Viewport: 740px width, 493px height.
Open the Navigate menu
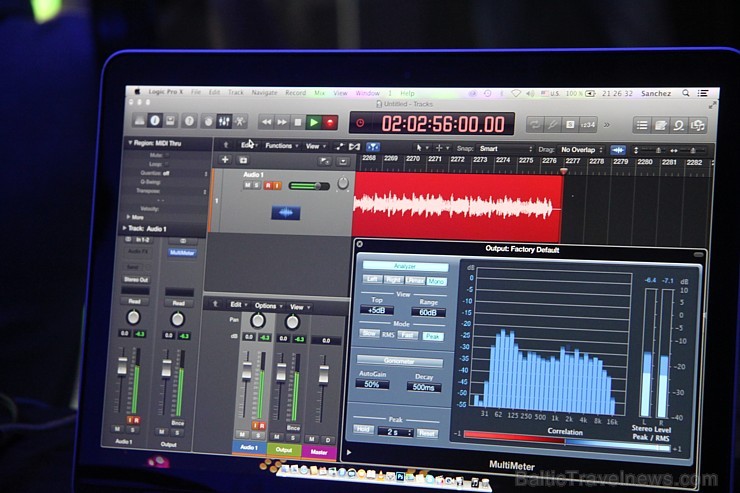point(264,92)
